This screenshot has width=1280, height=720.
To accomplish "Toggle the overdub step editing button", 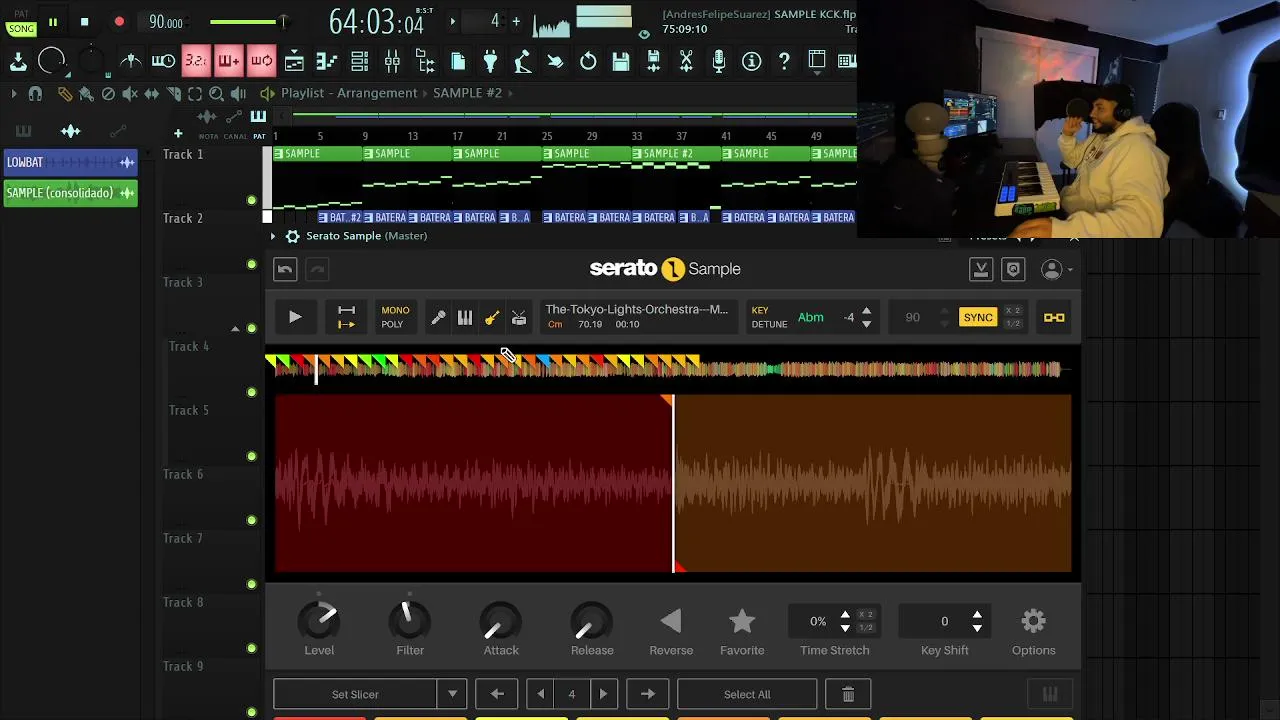I will click(x=228, y=61).
